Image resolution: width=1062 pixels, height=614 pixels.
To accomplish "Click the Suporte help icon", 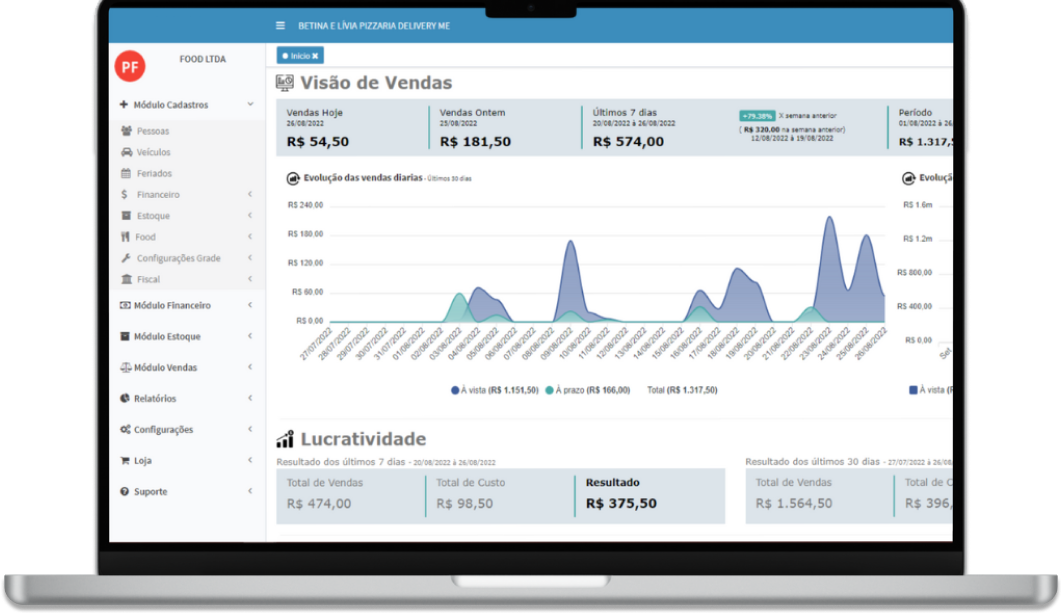I will coord(125,492).
